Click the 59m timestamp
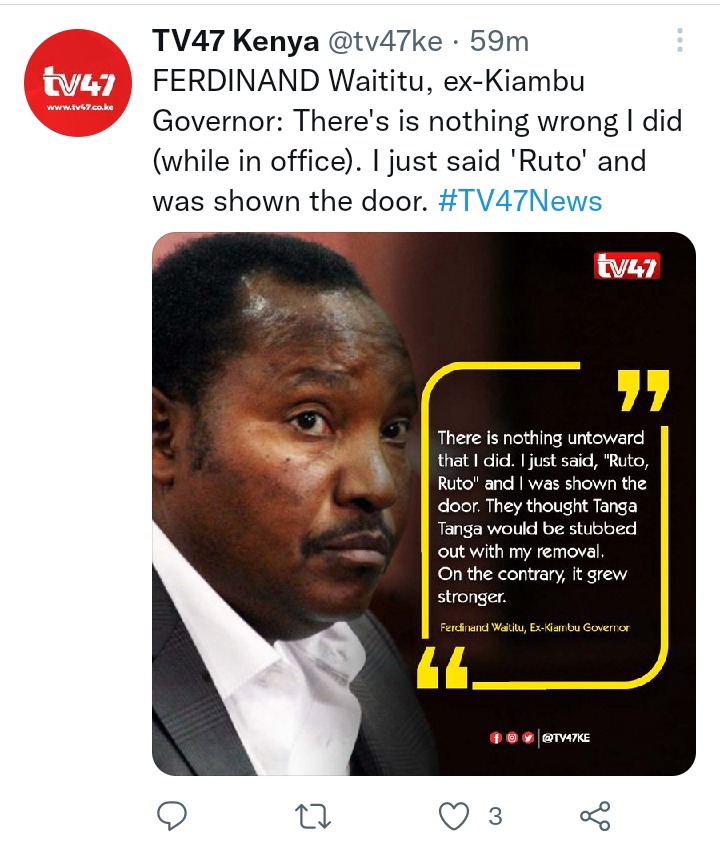The height and width of the screenshot is (856, 720). click(499, 41)
